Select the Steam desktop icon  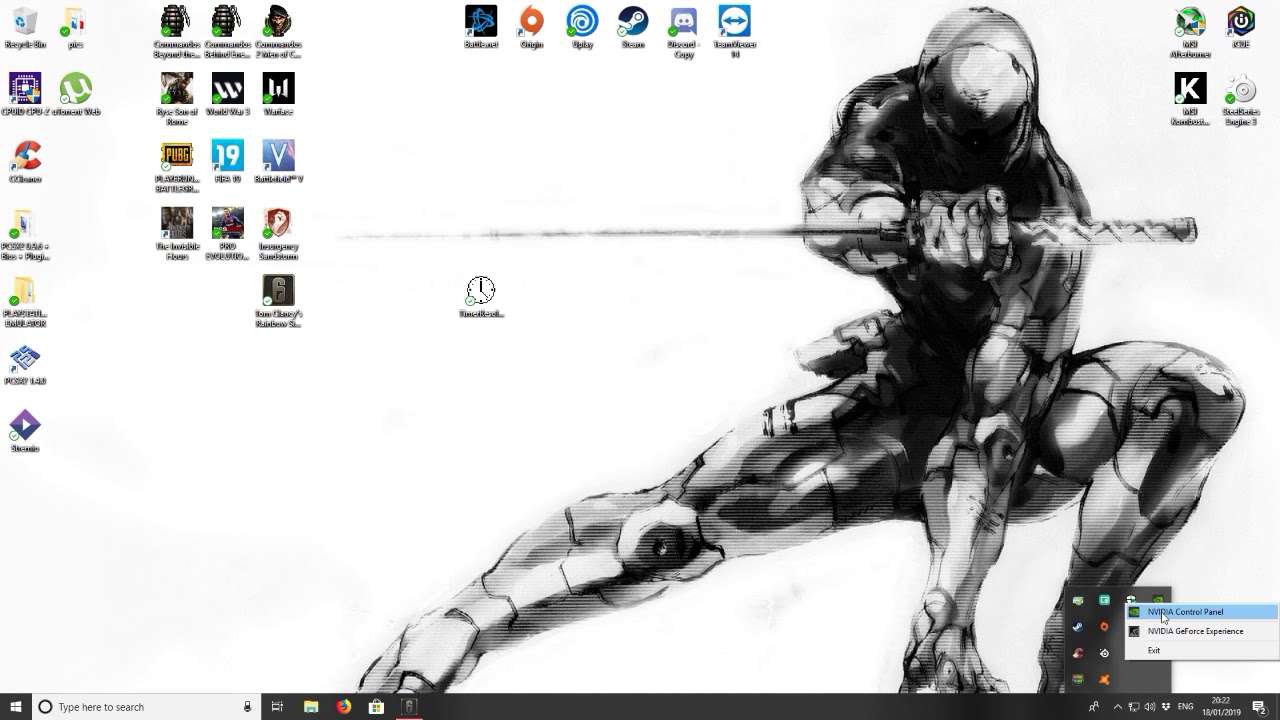633,28
